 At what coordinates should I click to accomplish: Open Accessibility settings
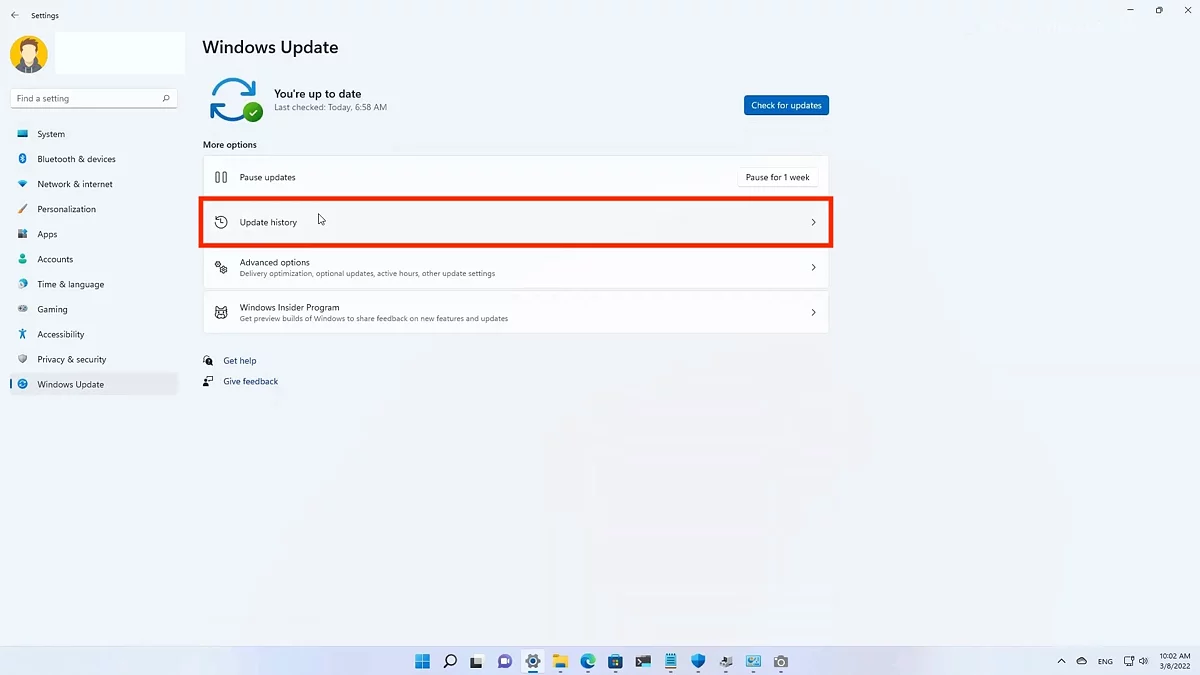coord(94,334)
